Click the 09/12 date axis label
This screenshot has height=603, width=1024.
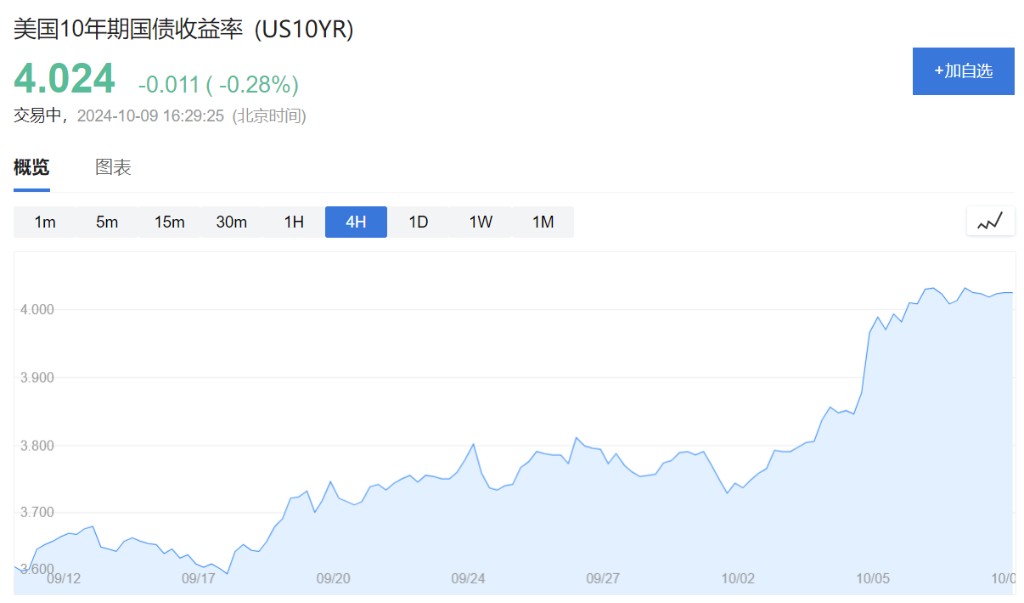pyautogui.click(x=64, y=578)
